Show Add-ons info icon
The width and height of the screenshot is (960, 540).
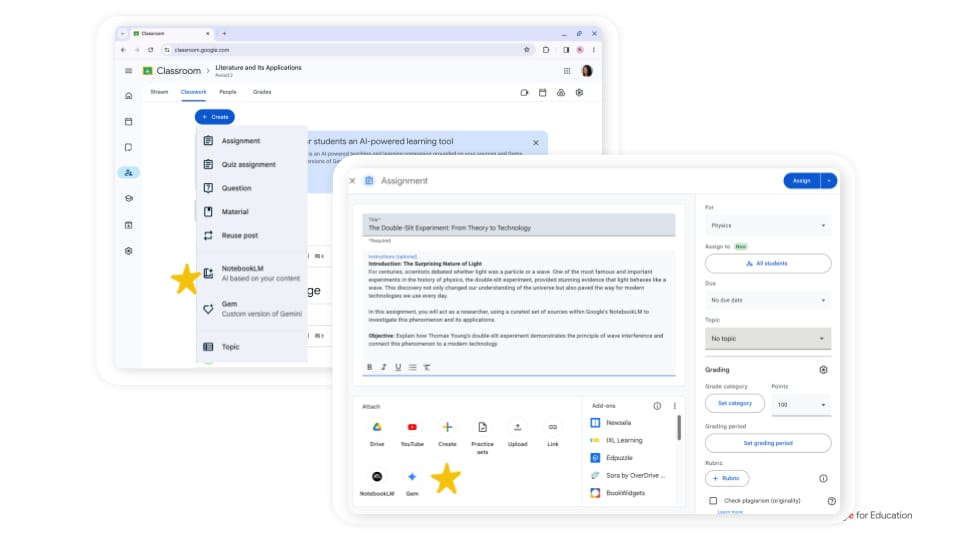657,406
